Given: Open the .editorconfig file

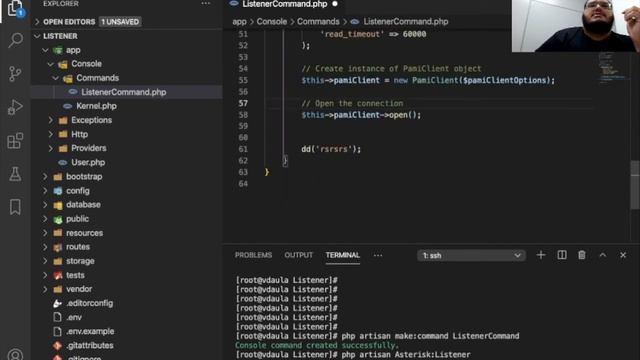Looking at the screenshot, I should point(89,303).
